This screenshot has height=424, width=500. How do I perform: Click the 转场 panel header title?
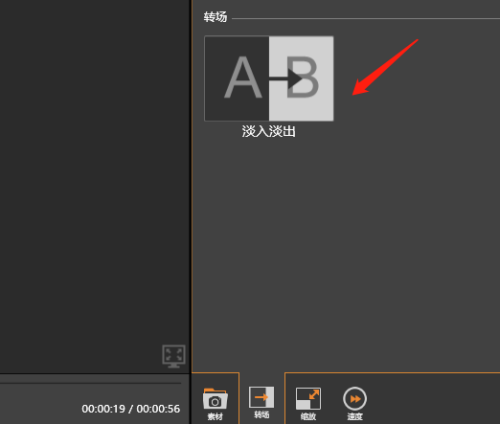tap(215, 17)
